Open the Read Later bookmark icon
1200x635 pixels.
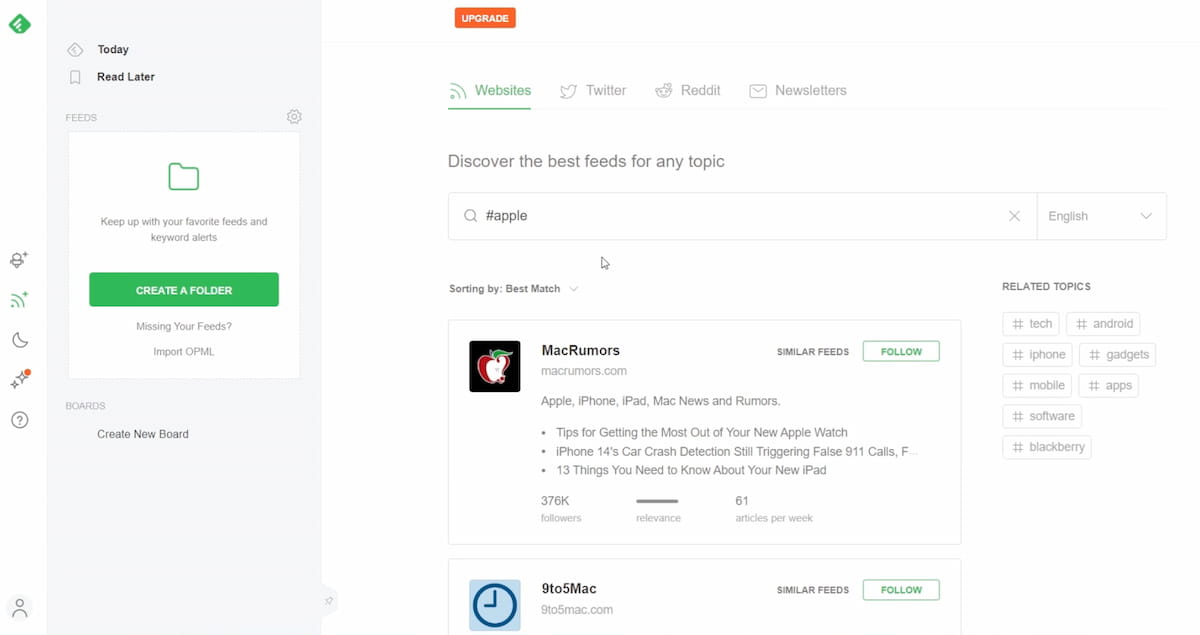74,76
